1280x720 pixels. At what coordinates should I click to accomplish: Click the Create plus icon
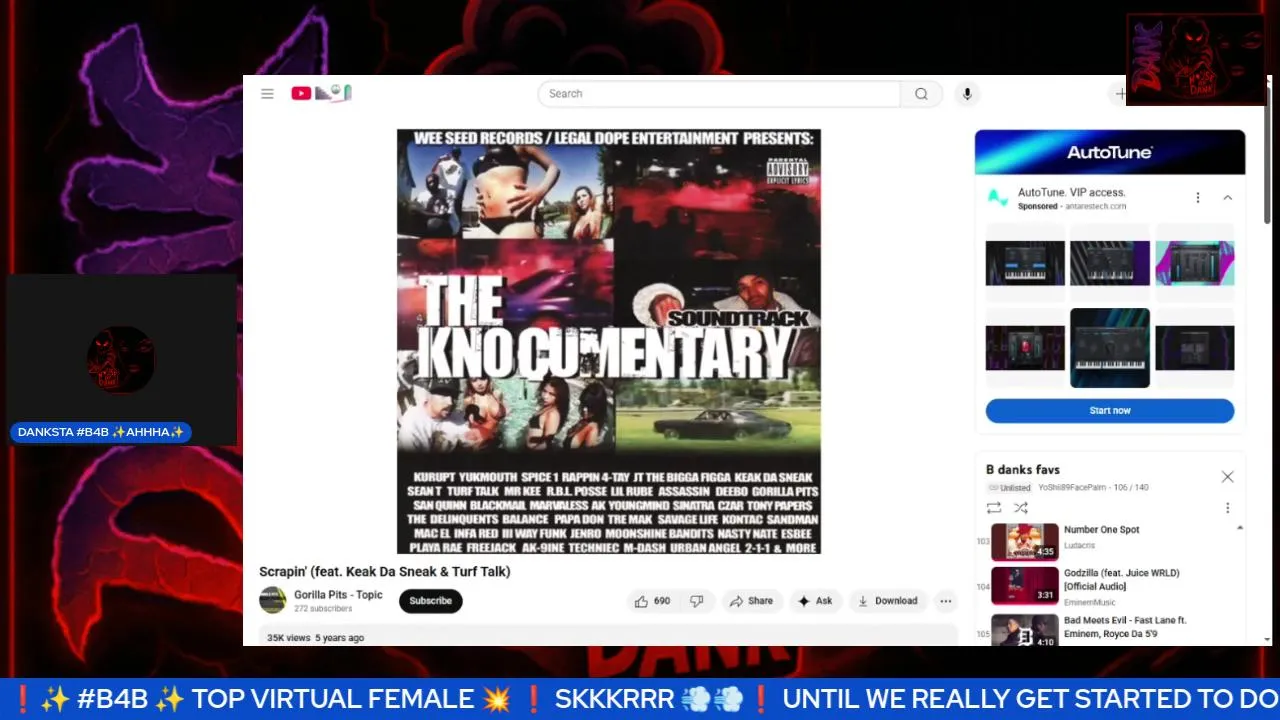[x=1121, y=94]
